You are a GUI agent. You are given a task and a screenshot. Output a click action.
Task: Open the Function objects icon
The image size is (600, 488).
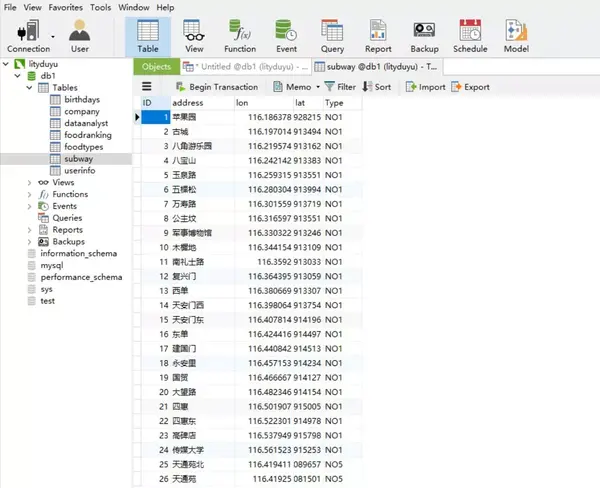(x=240, y=36)
